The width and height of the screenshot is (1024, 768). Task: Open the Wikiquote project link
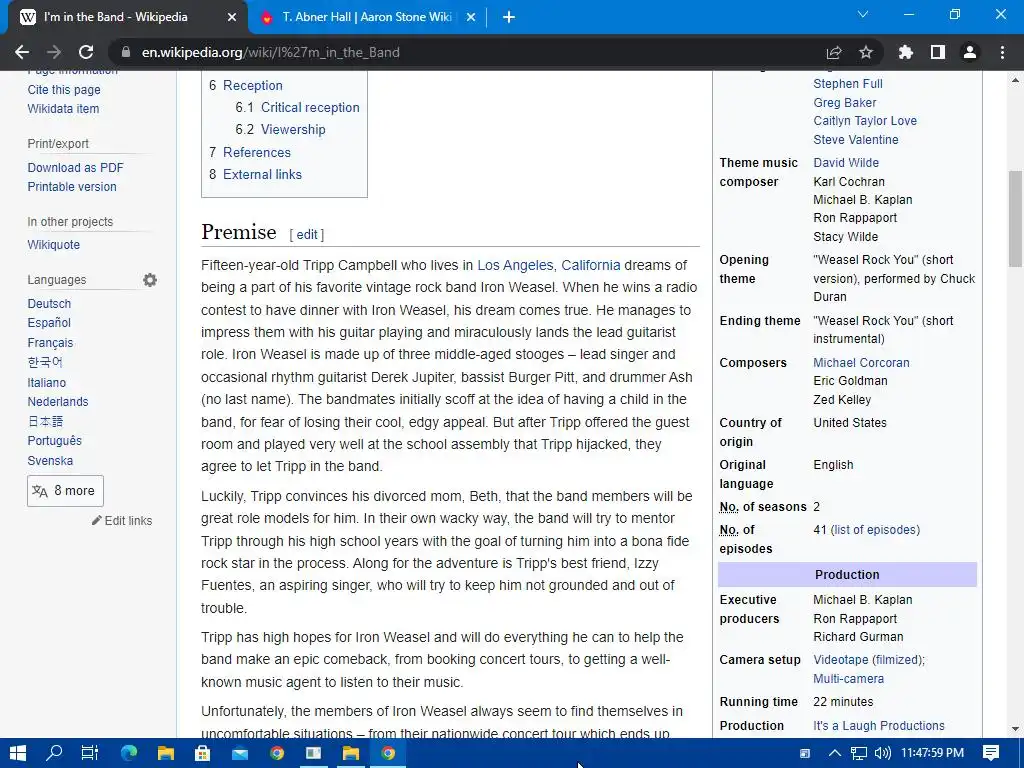54,245
